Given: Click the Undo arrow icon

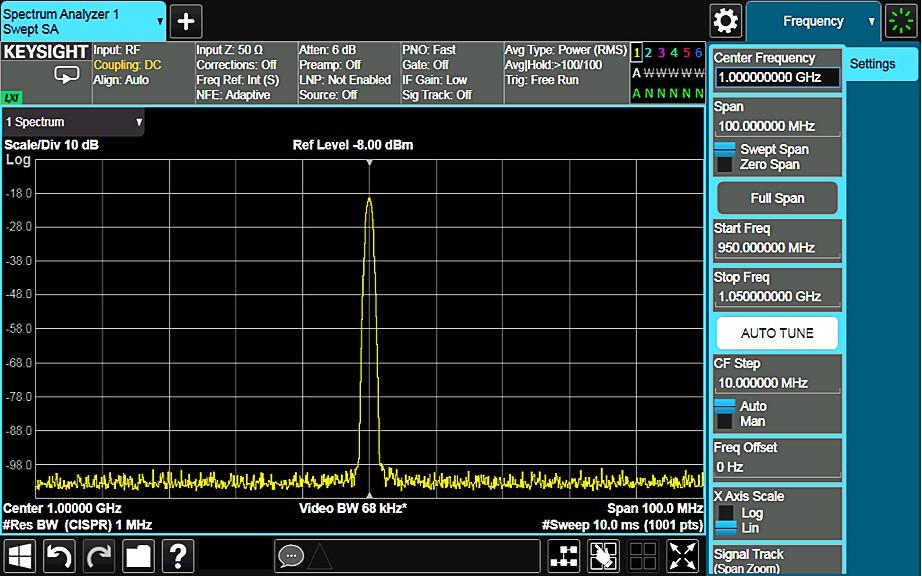Looking at the screenshot, I should click(x=60, y=556).
